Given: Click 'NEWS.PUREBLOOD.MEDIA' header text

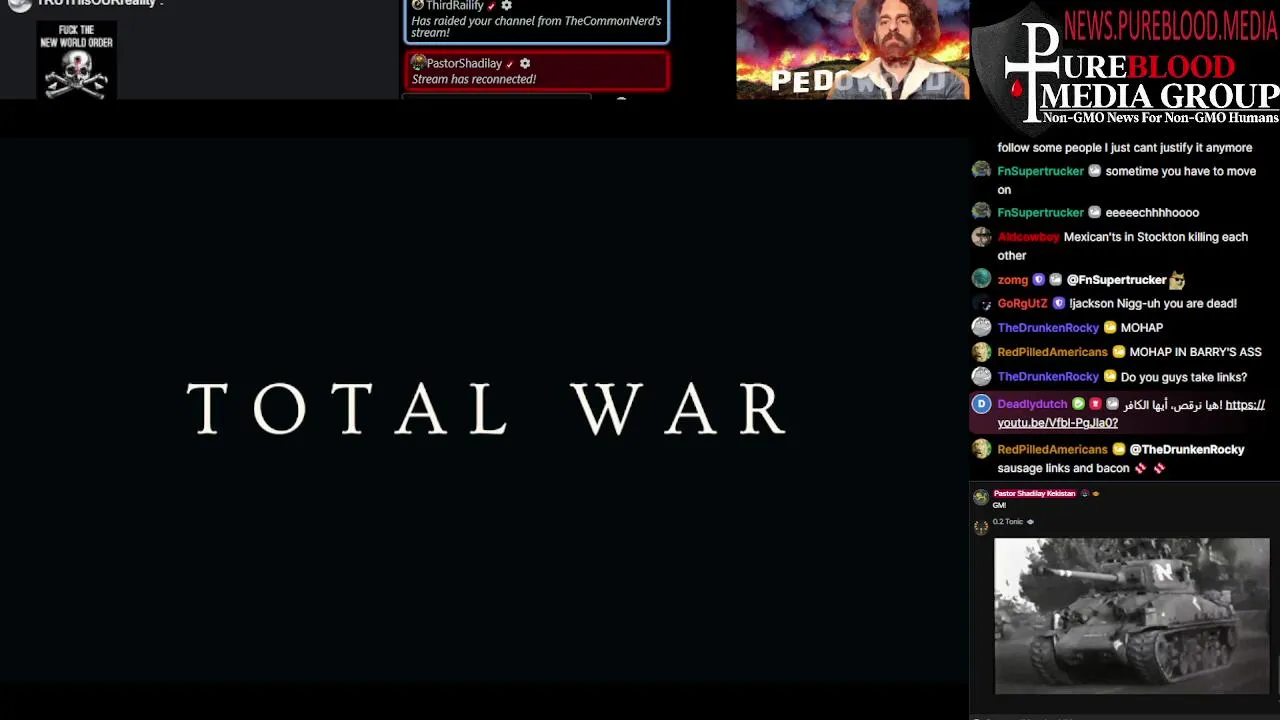Looking at the screenshot, I should [x=1170, y=26].
